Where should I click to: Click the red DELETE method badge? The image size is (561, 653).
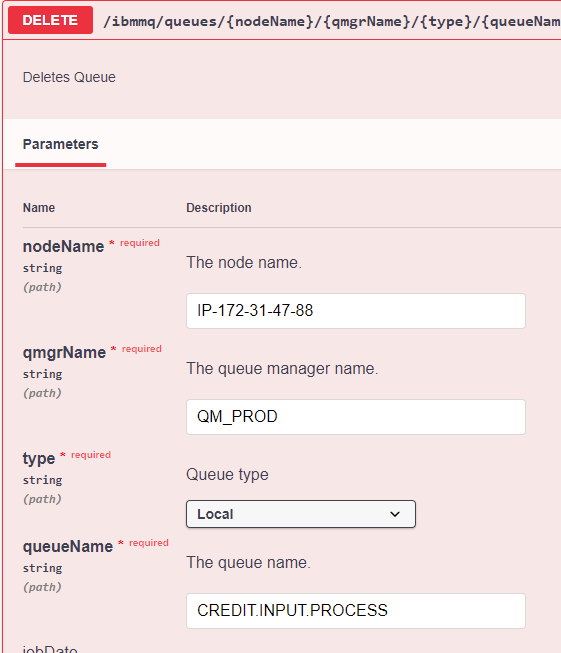[x=50, y=20]
